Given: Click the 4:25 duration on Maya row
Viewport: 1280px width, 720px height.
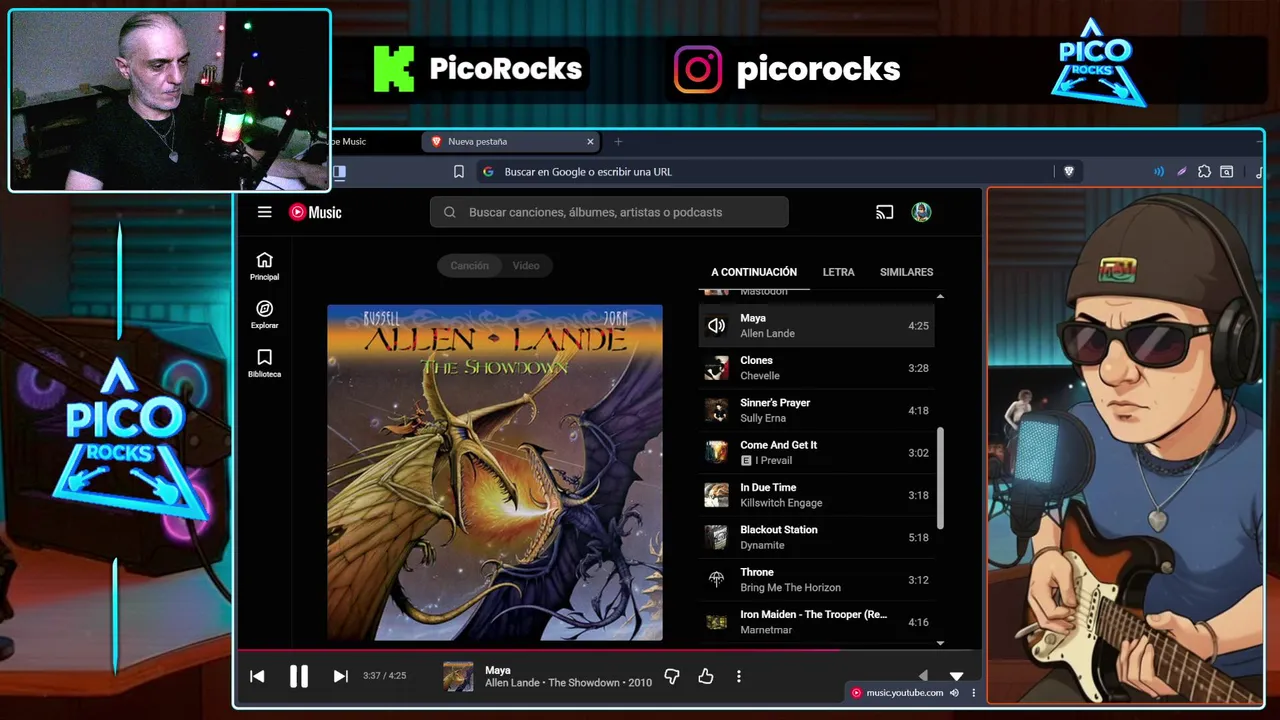Looking at the screenshot, I should 918,326.
